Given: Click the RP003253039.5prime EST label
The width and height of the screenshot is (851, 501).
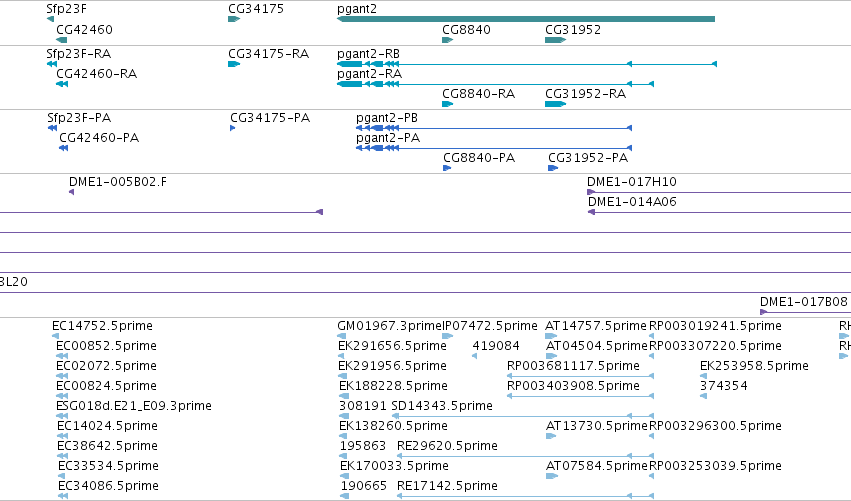Looking at the screenshot, I should click(x=715, y=466).
